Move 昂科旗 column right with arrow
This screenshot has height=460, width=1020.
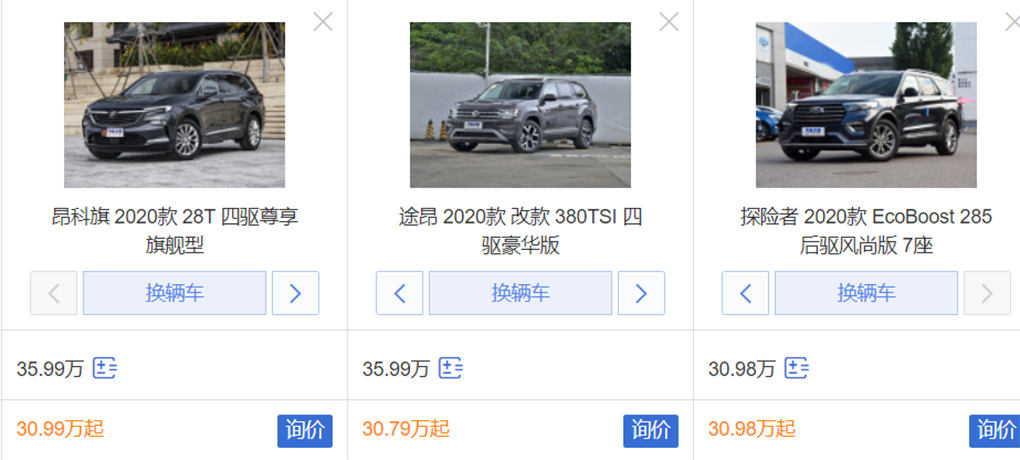[x=295, y=293]
